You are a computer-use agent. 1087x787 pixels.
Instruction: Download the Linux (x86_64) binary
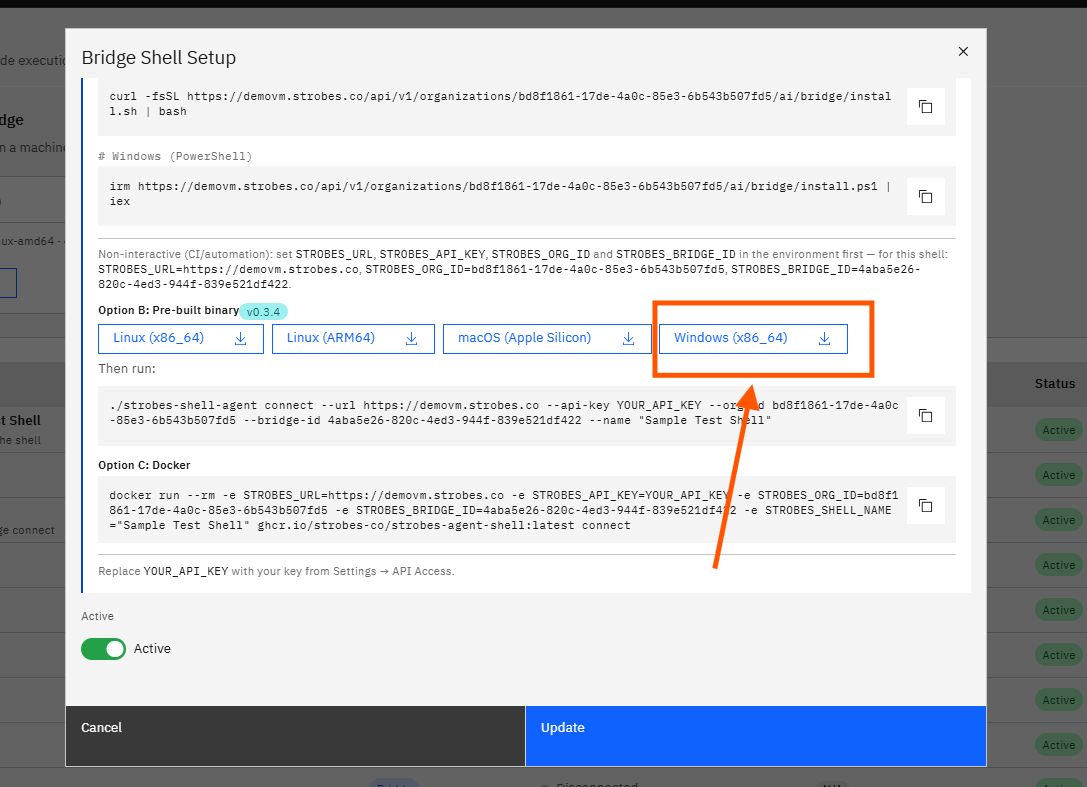click(x=181, y=338)
